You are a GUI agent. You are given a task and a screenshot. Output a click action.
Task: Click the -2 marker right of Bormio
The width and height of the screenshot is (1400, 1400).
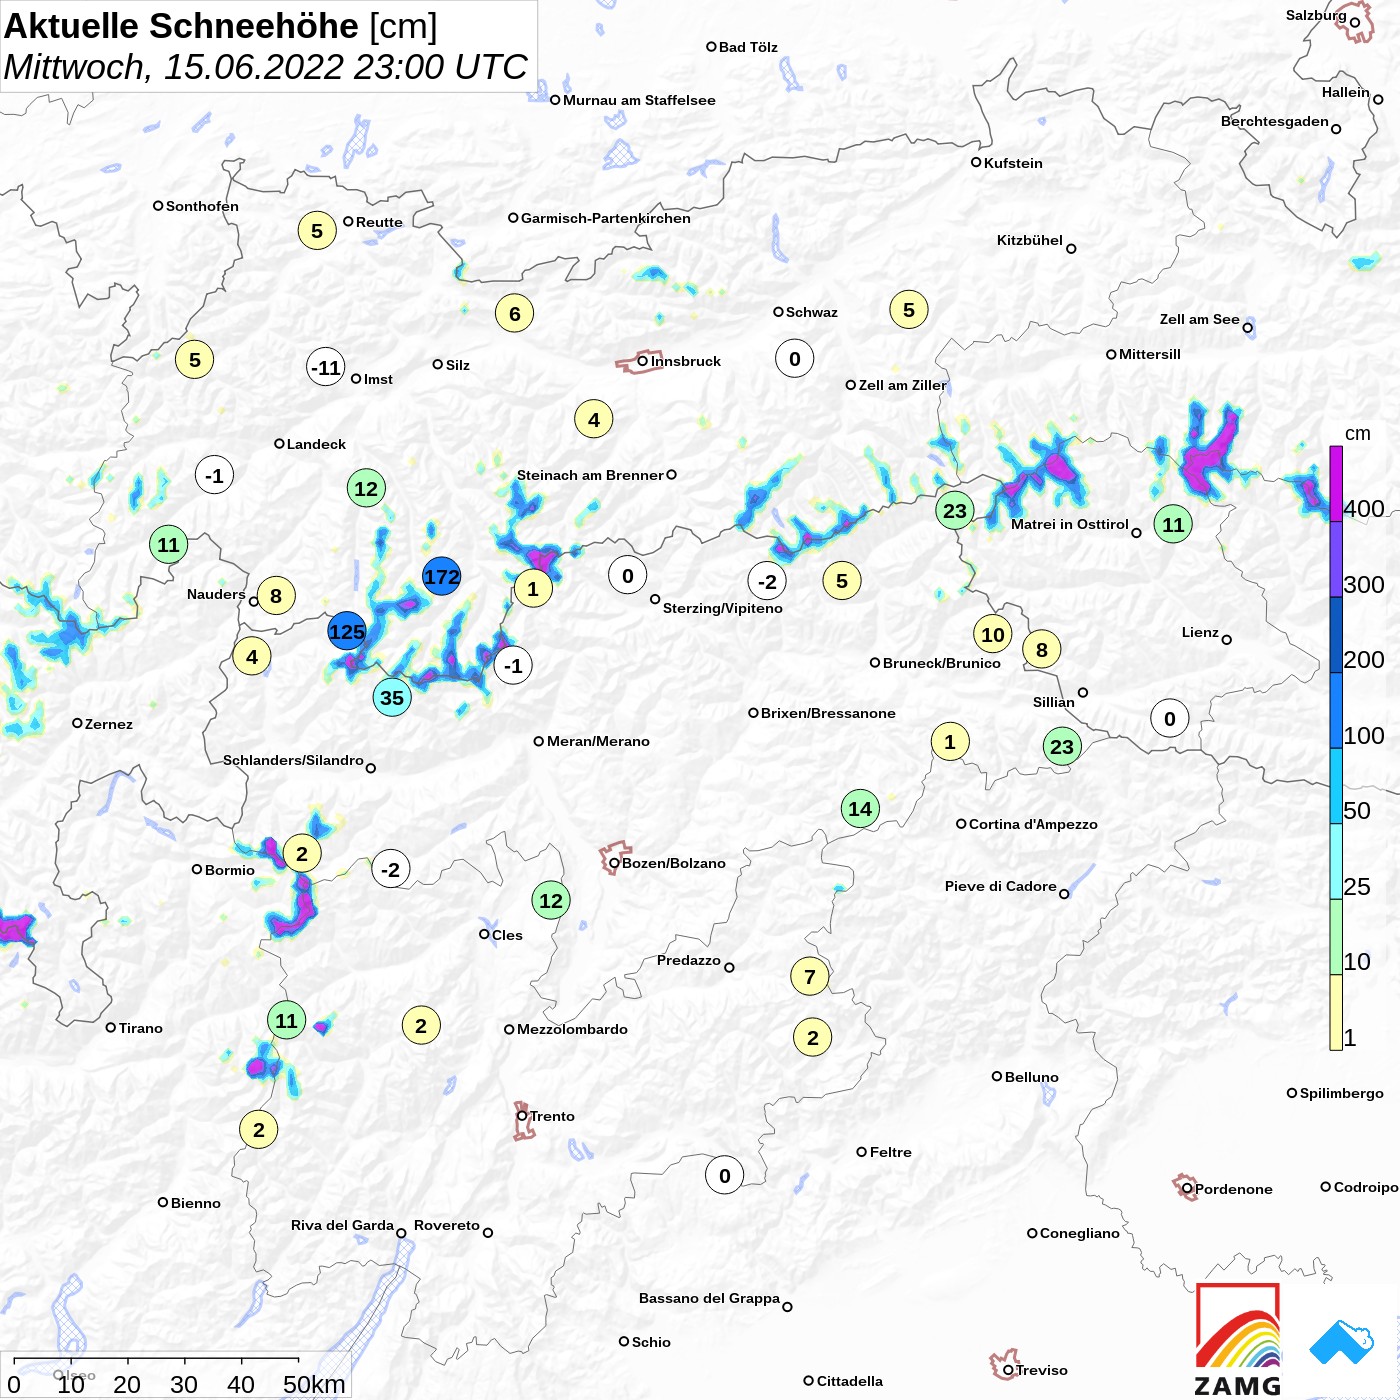(x=391, y=870)
